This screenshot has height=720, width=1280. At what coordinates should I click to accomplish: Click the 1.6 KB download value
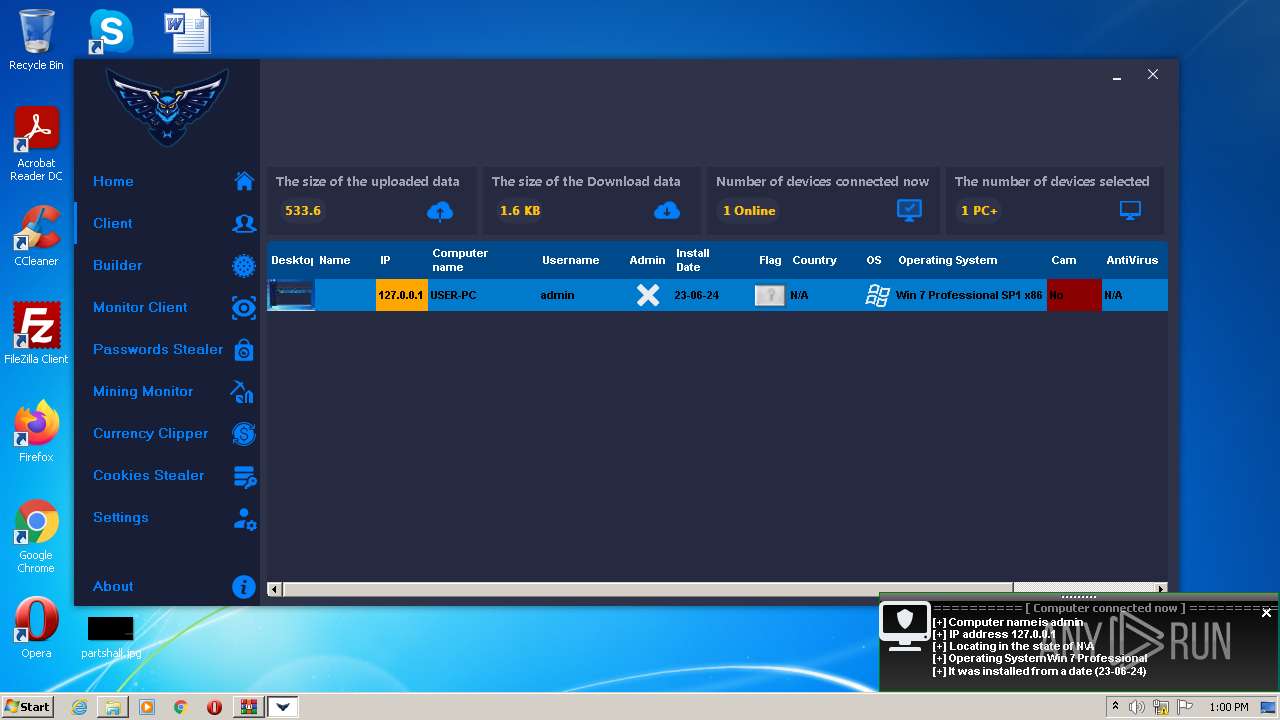pyautogui.click(x=520, y=211)
